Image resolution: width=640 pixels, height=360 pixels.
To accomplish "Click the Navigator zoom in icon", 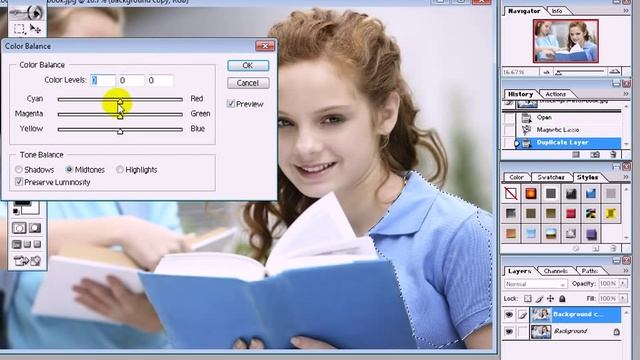I will pos(614,72).
